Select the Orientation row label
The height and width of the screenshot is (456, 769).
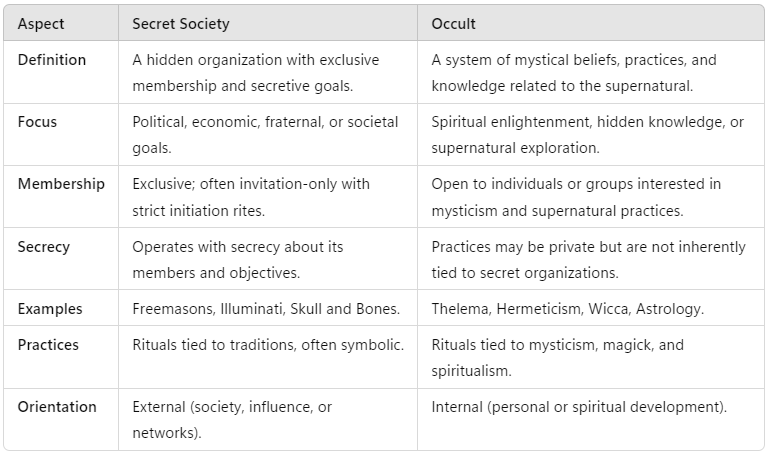(x=57, y=407)
